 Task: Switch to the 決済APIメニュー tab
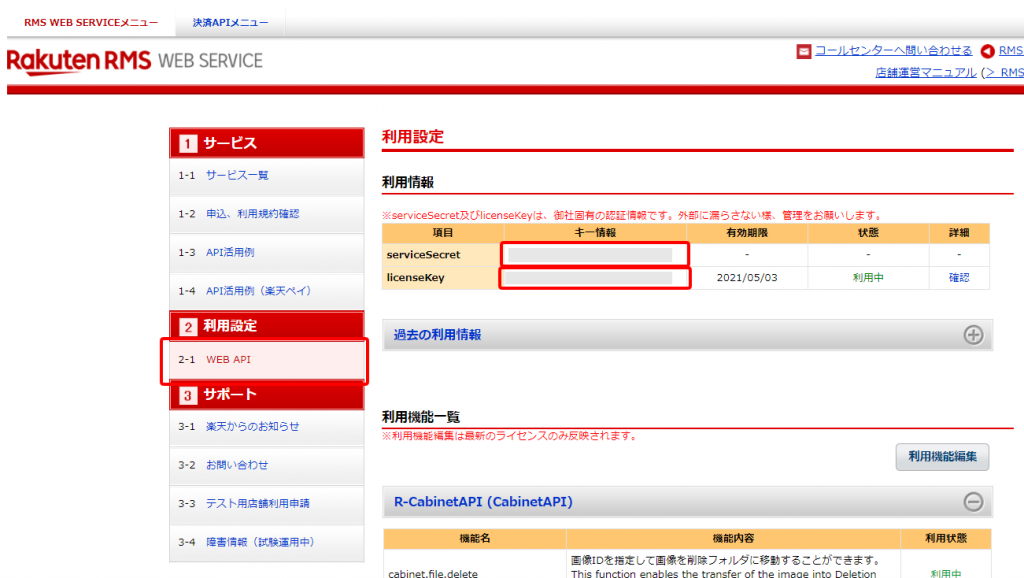point(230,23)
